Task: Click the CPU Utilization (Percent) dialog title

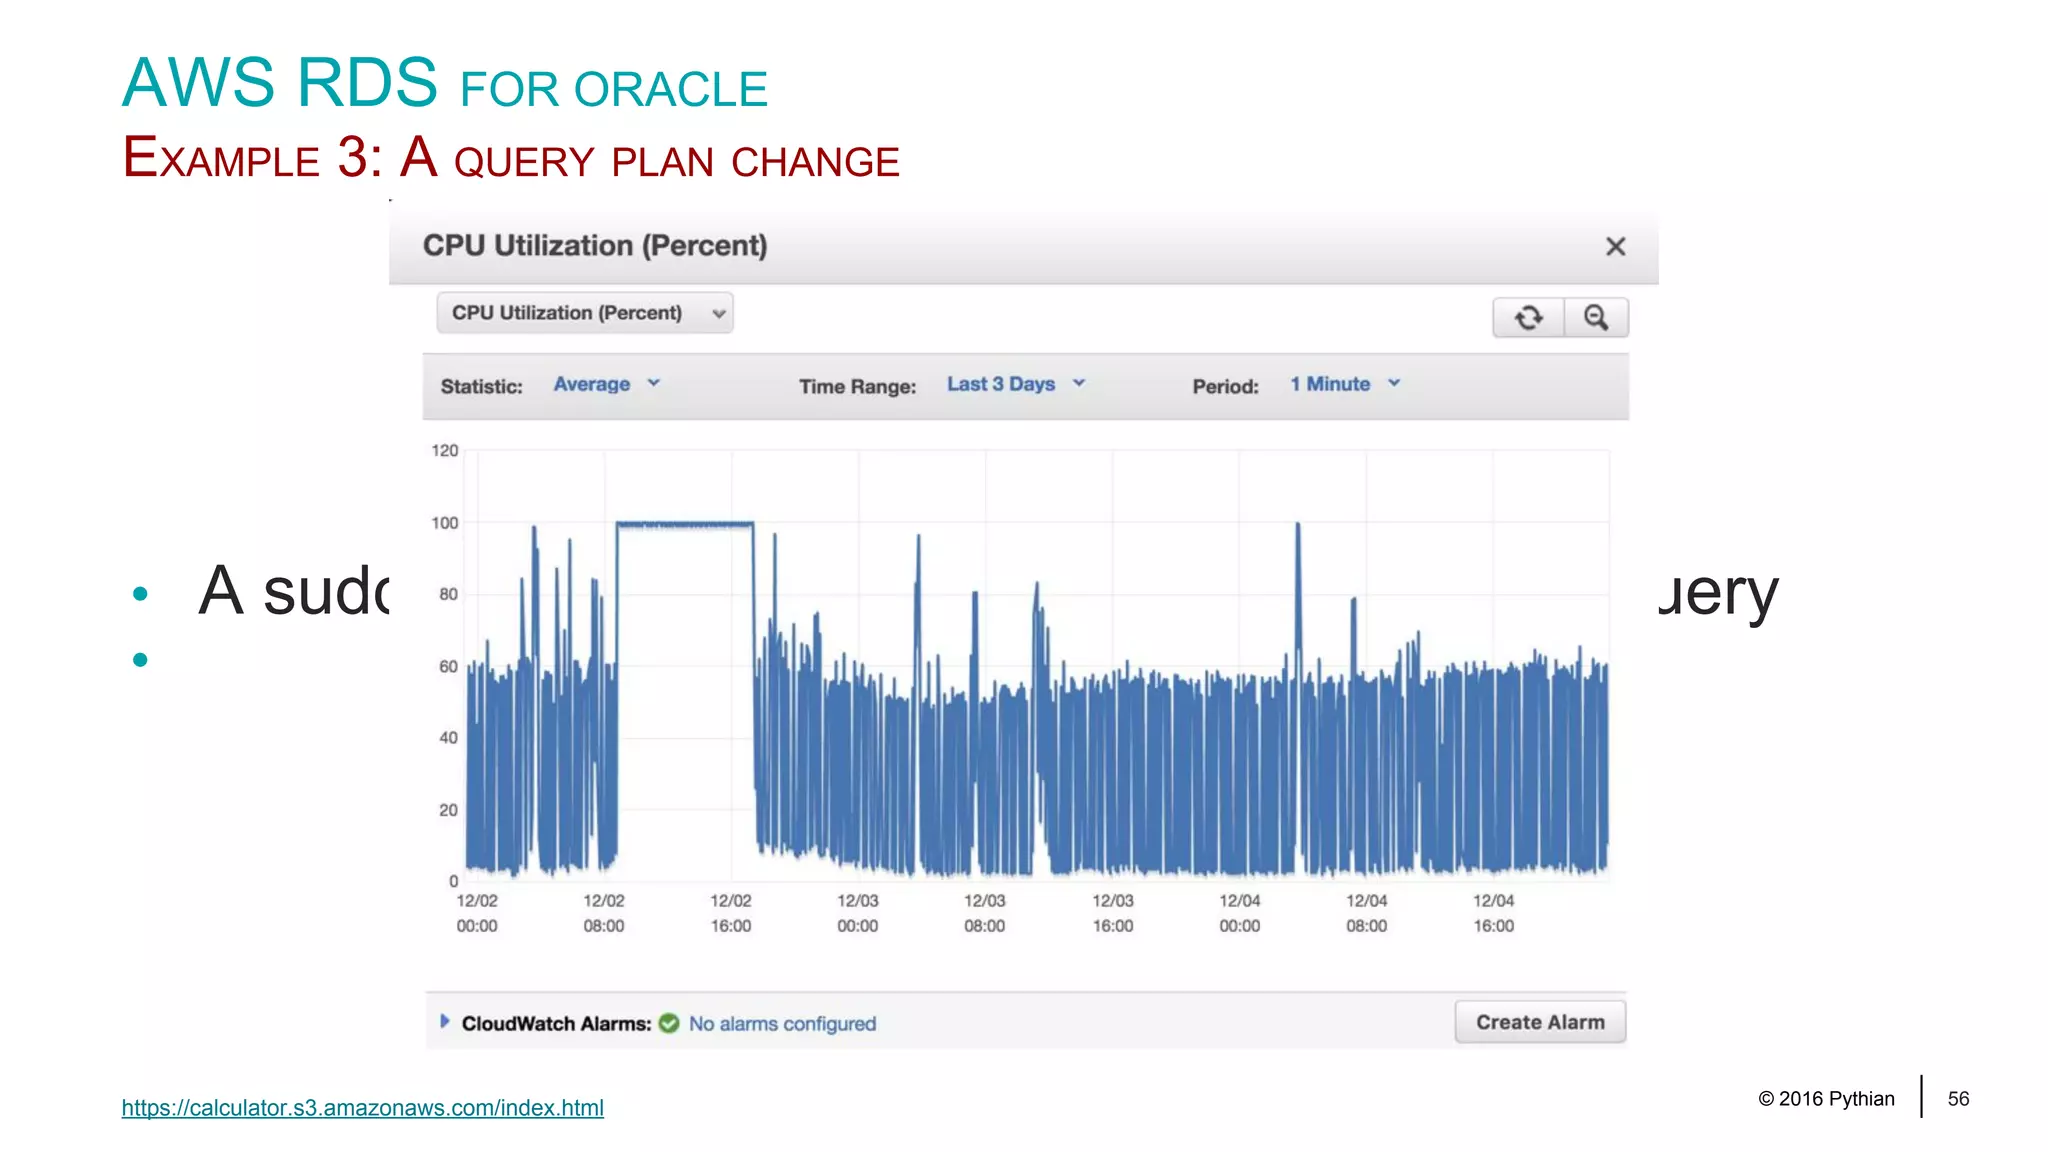Action: [x=595, y=246]
